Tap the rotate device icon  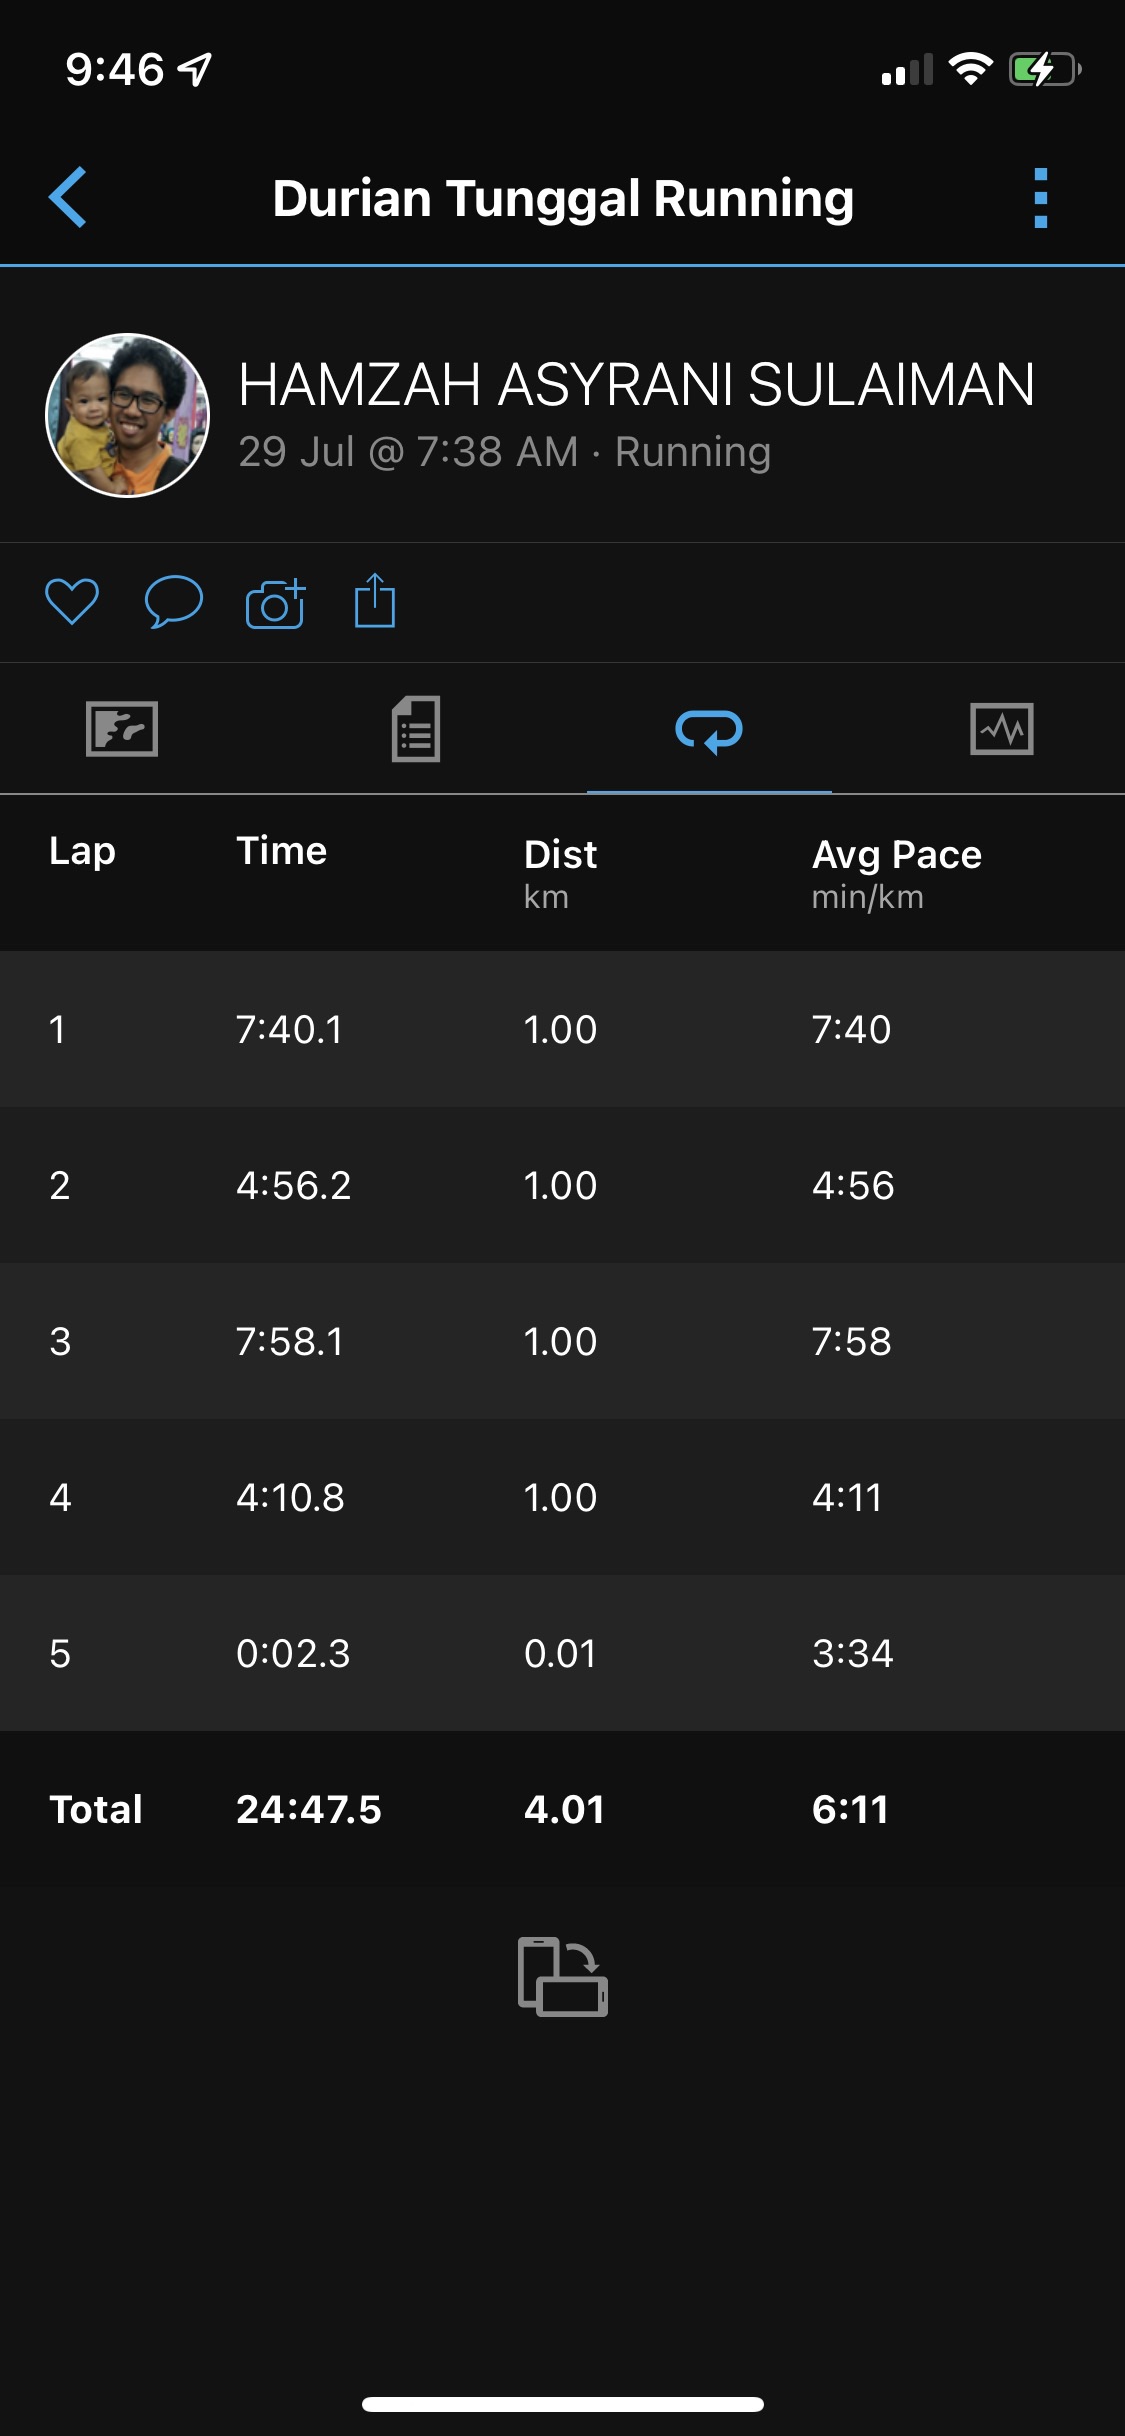pyautogui.click(x=562, y=1977)
